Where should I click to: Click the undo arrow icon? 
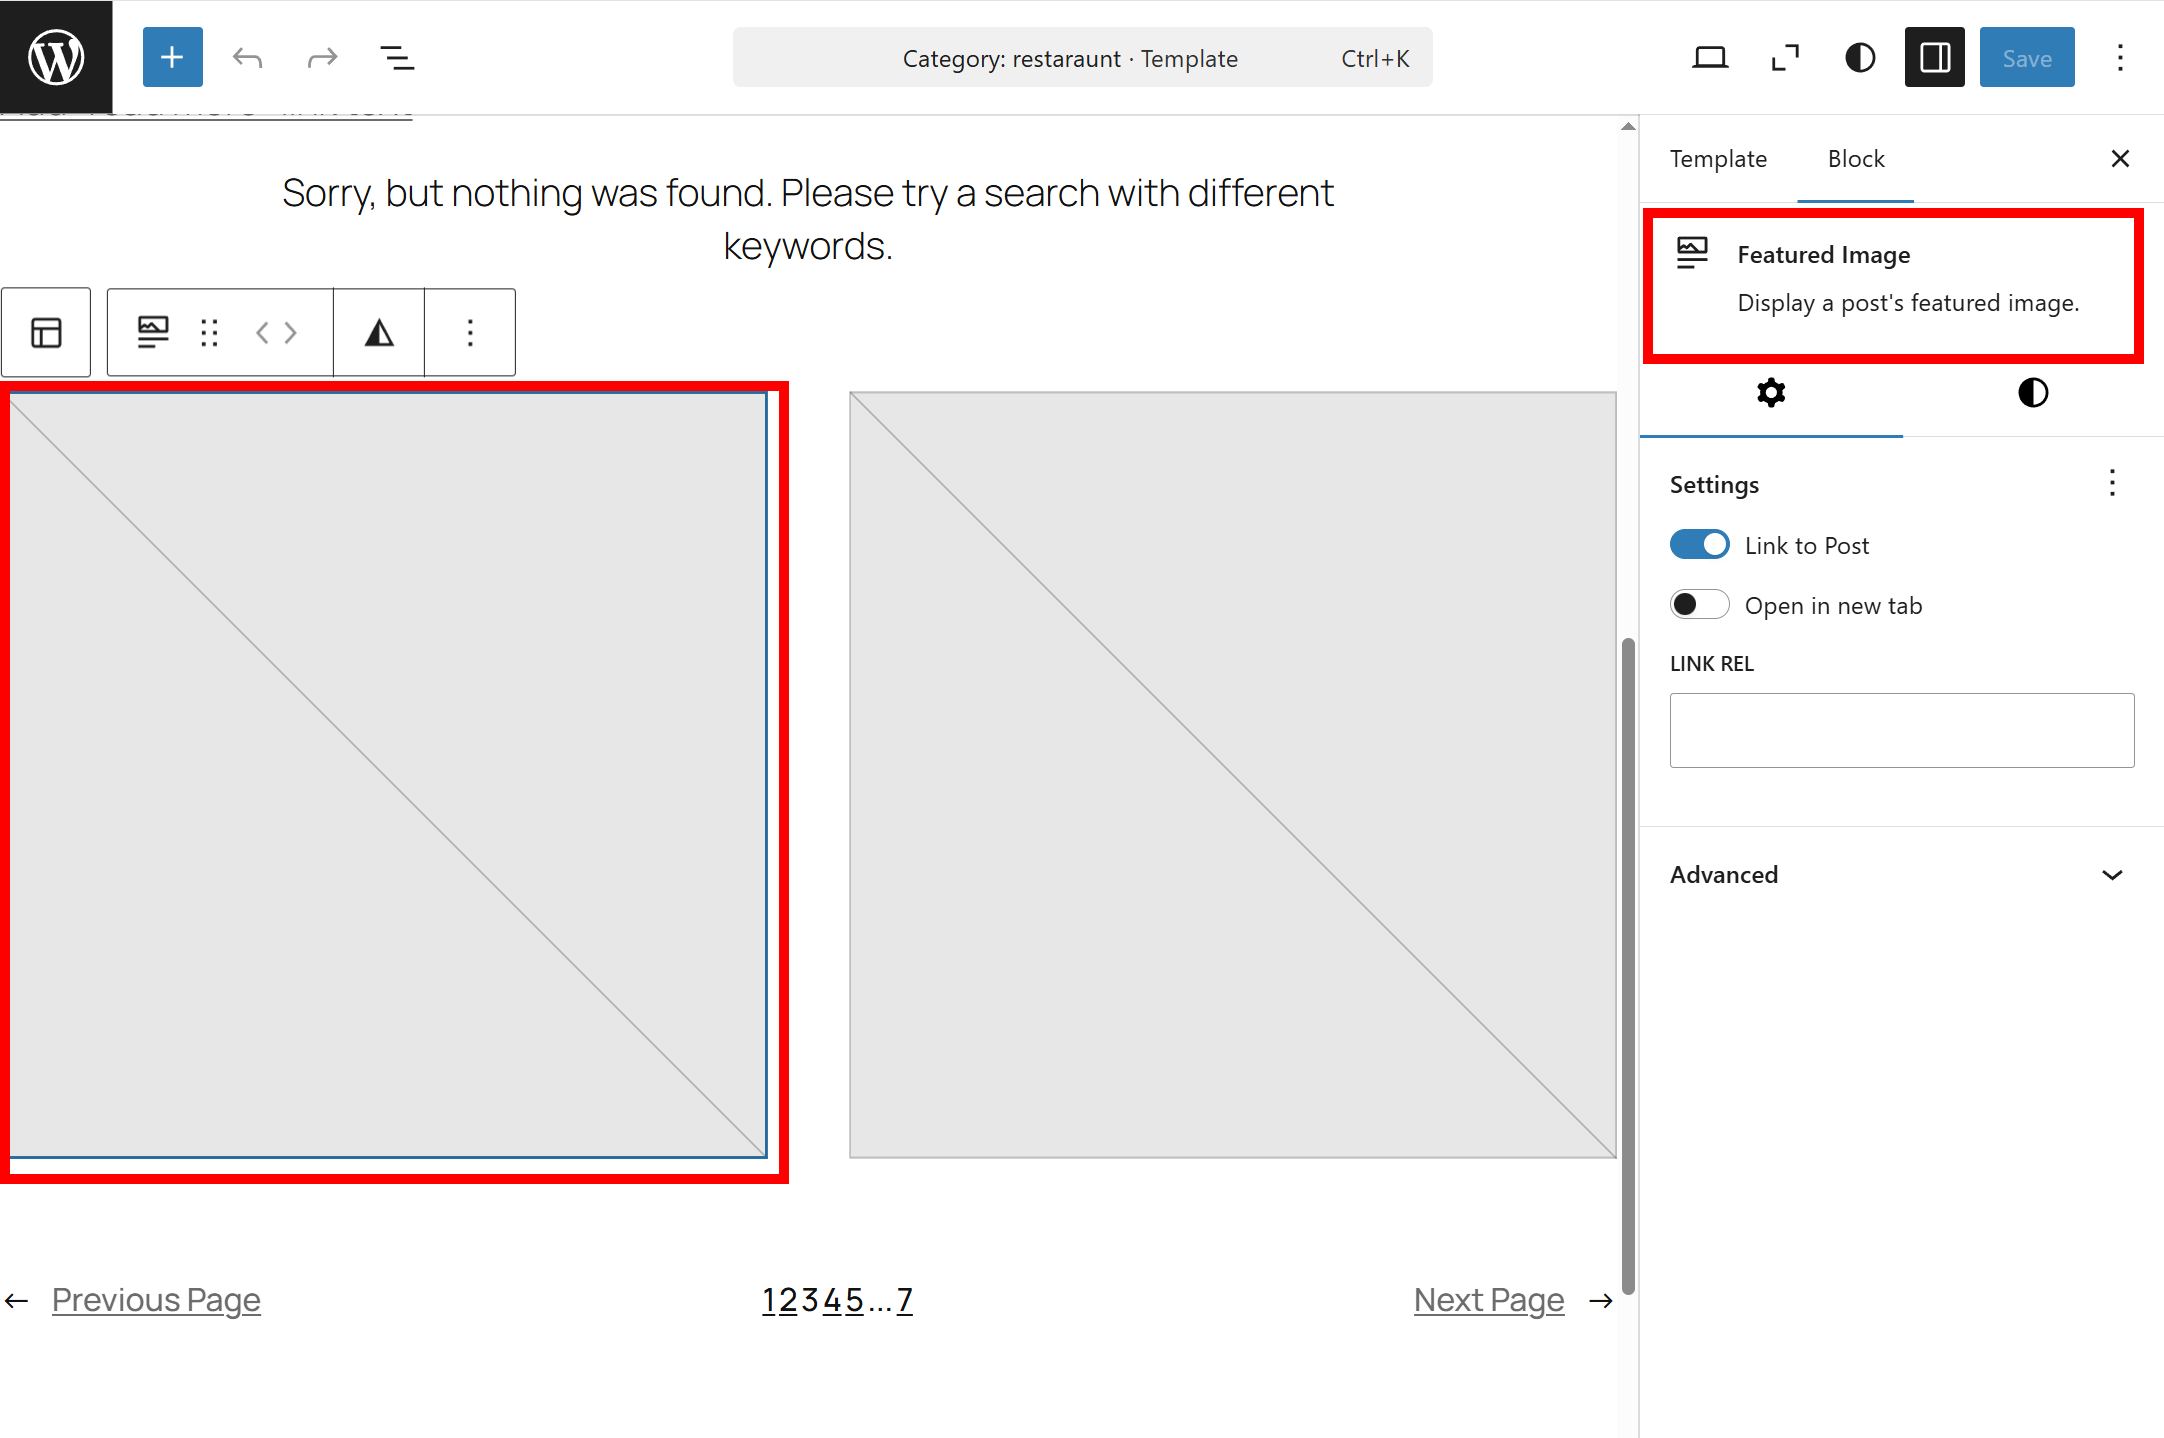(x=247, y=57)
